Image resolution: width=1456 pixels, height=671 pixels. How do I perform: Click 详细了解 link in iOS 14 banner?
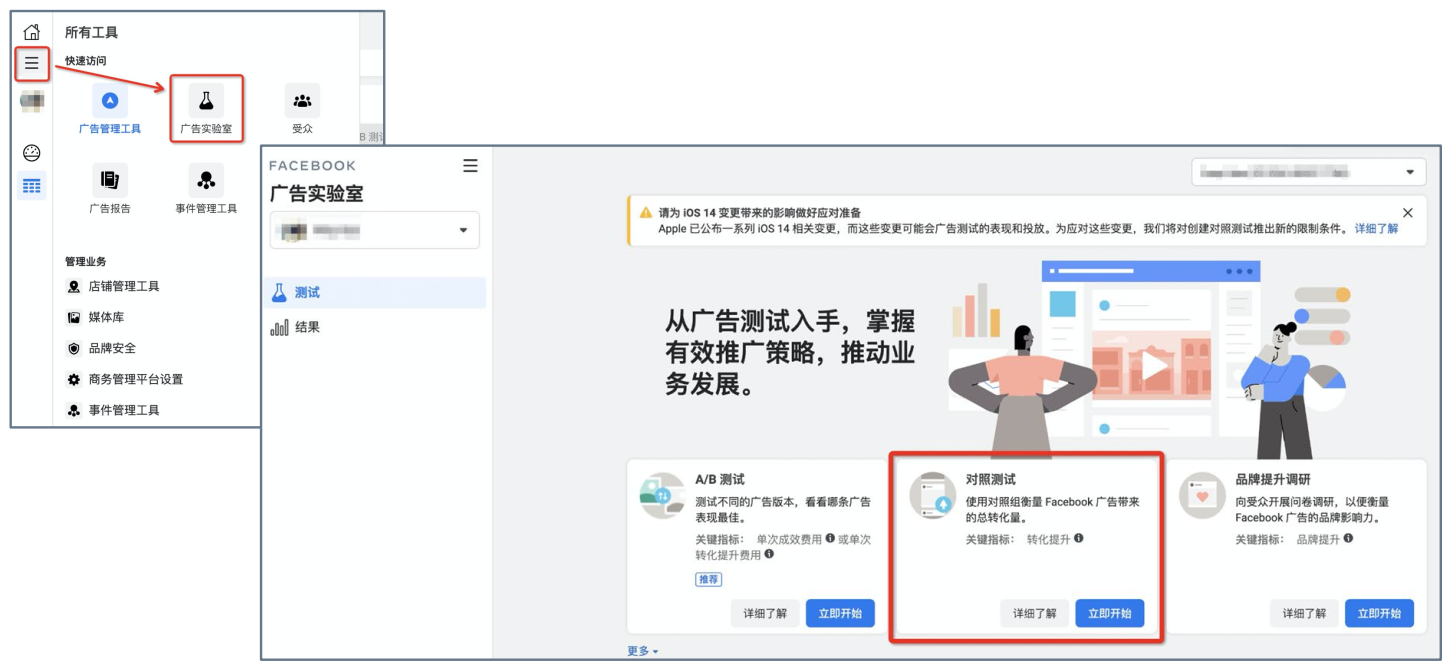click(x=1376, y=229)
